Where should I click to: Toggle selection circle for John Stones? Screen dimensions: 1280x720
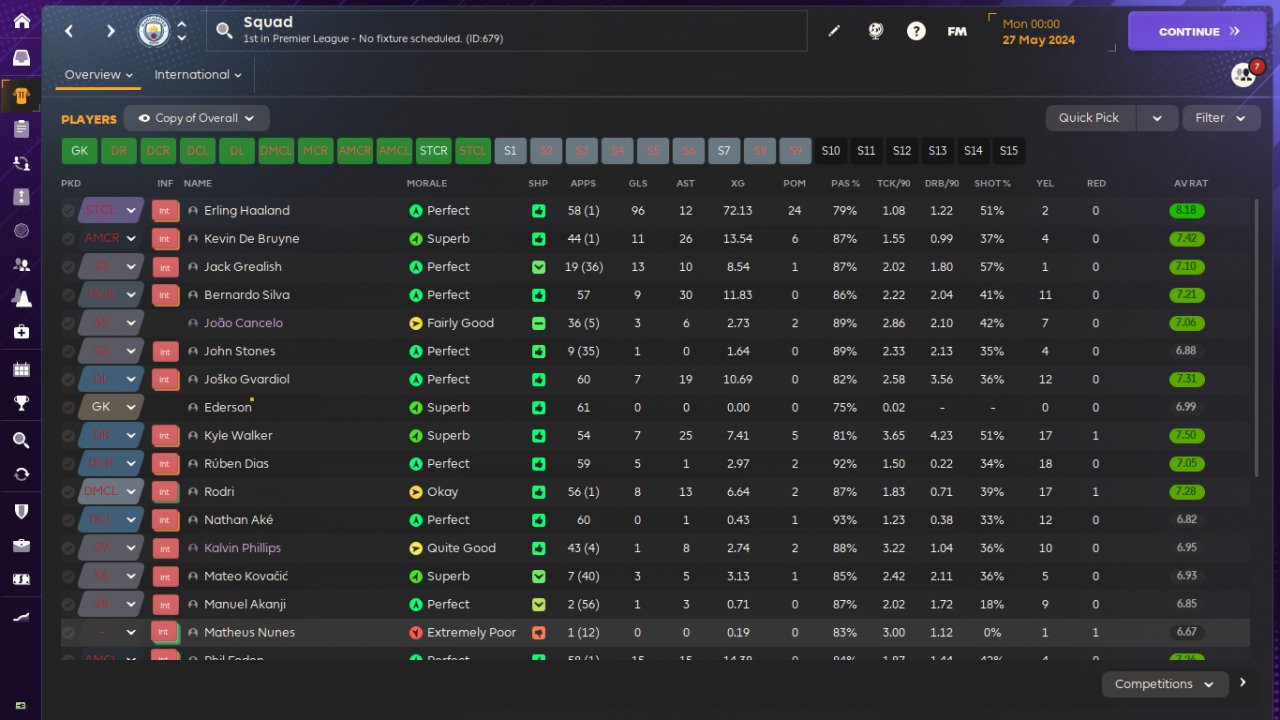click(x=68, y=351)
